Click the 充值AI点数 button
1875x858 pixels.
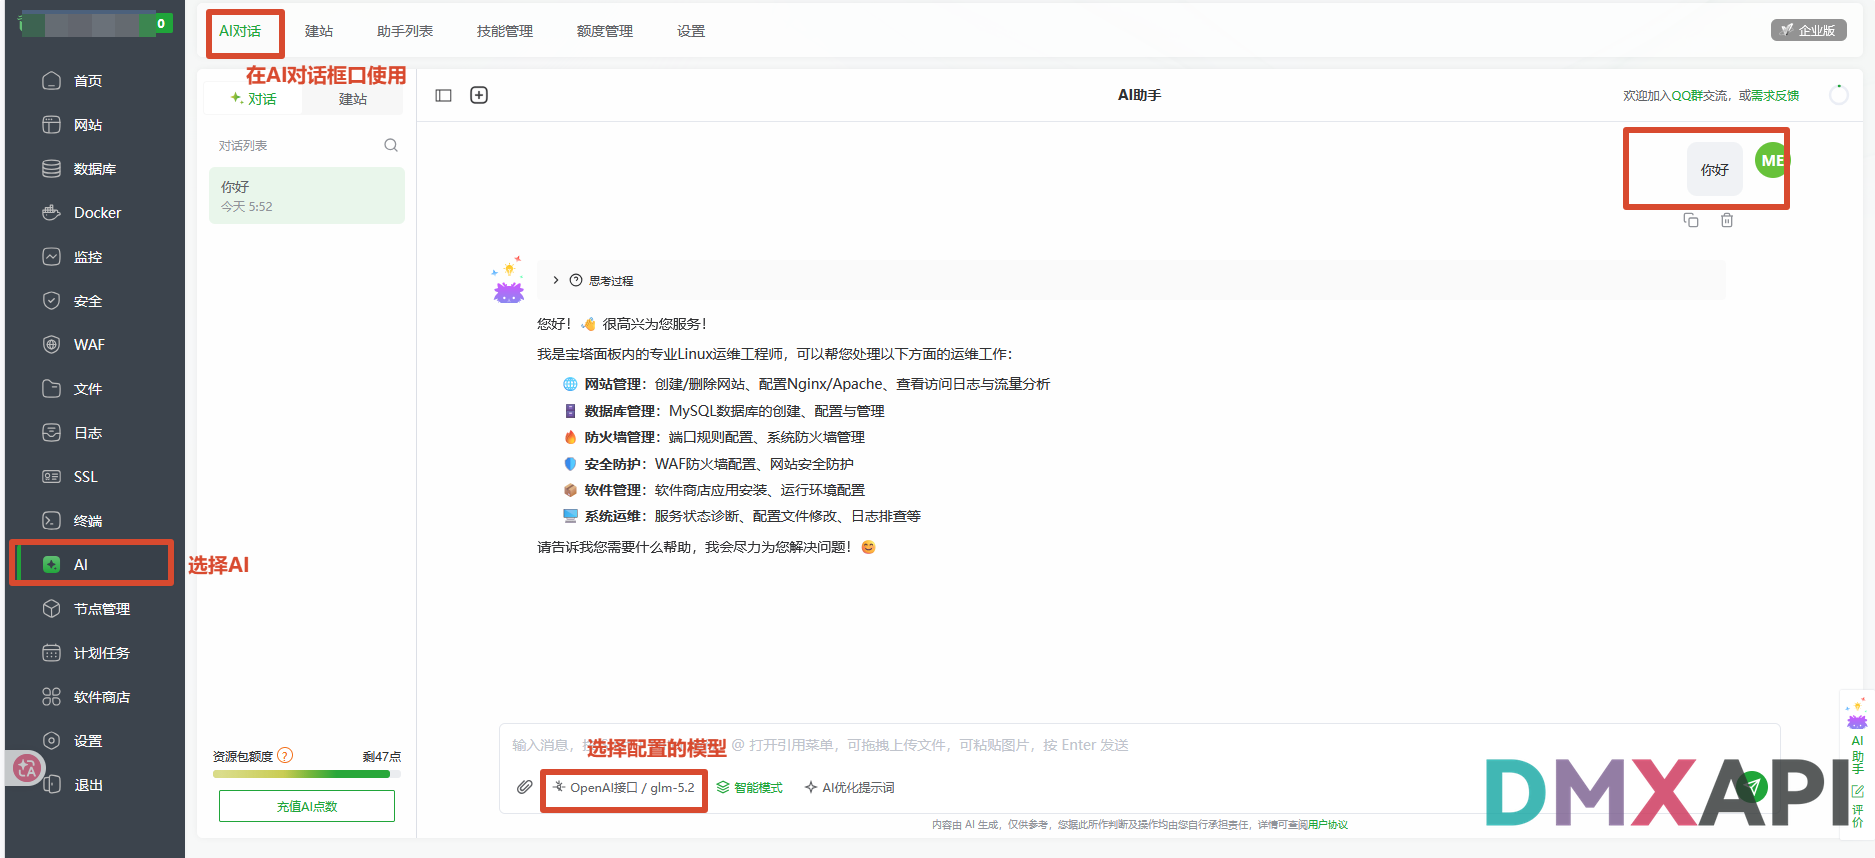point(307,806)
